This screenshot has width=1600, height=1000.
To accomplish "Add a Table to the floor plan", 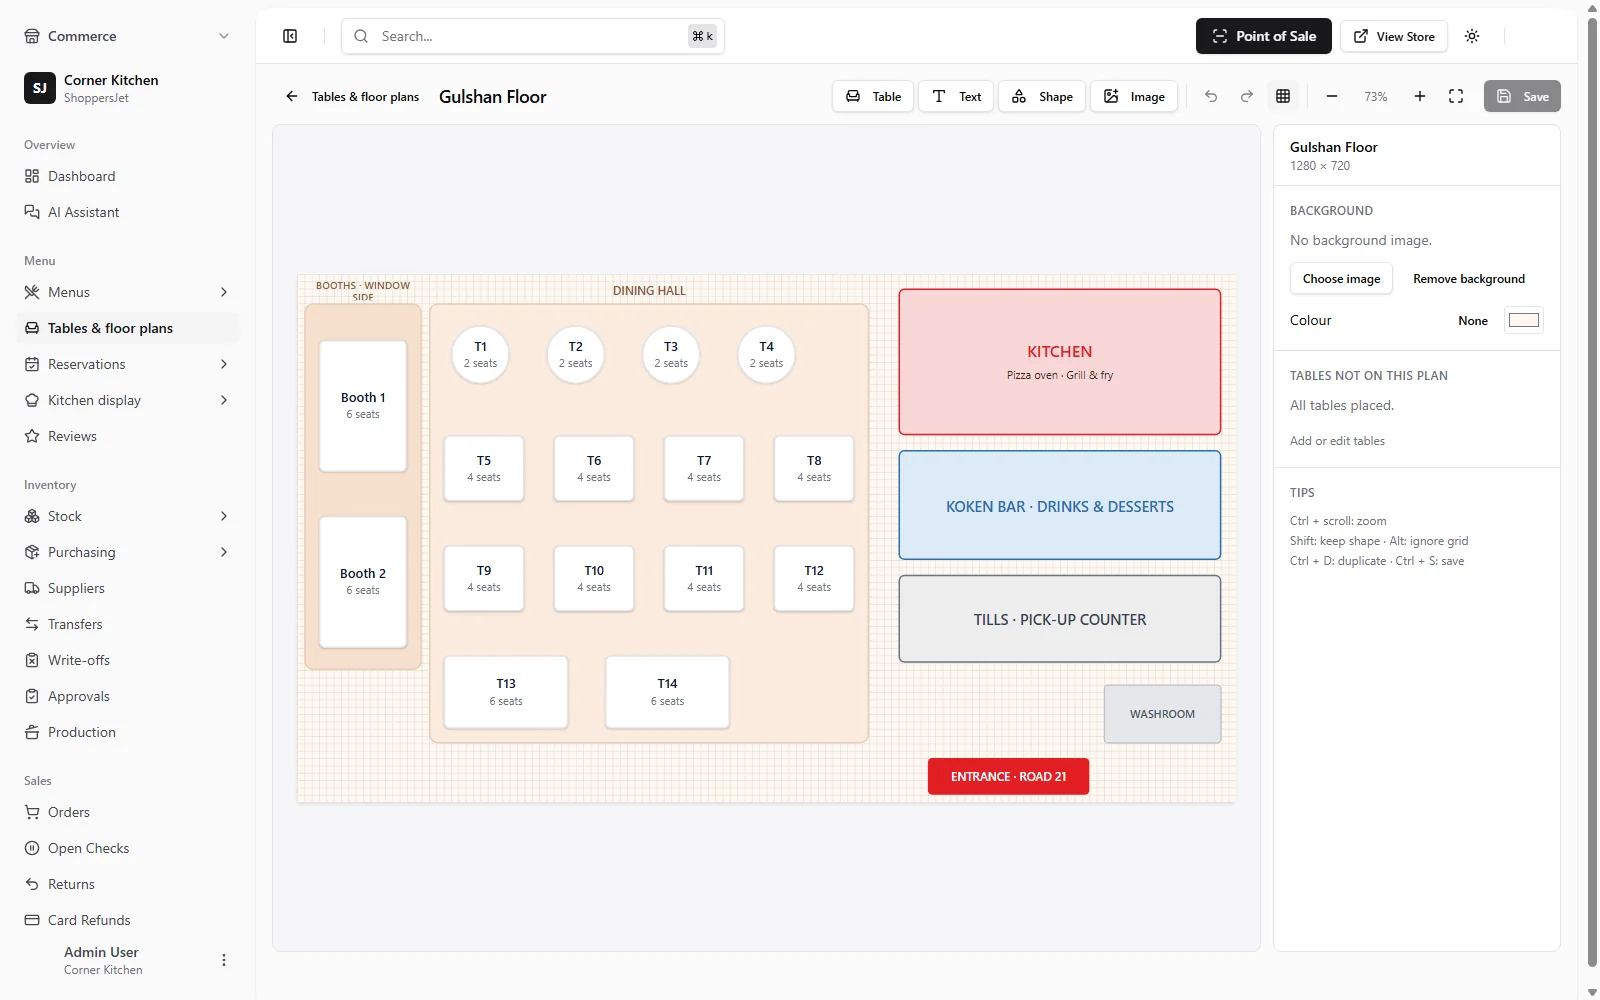I will [873, 96].
